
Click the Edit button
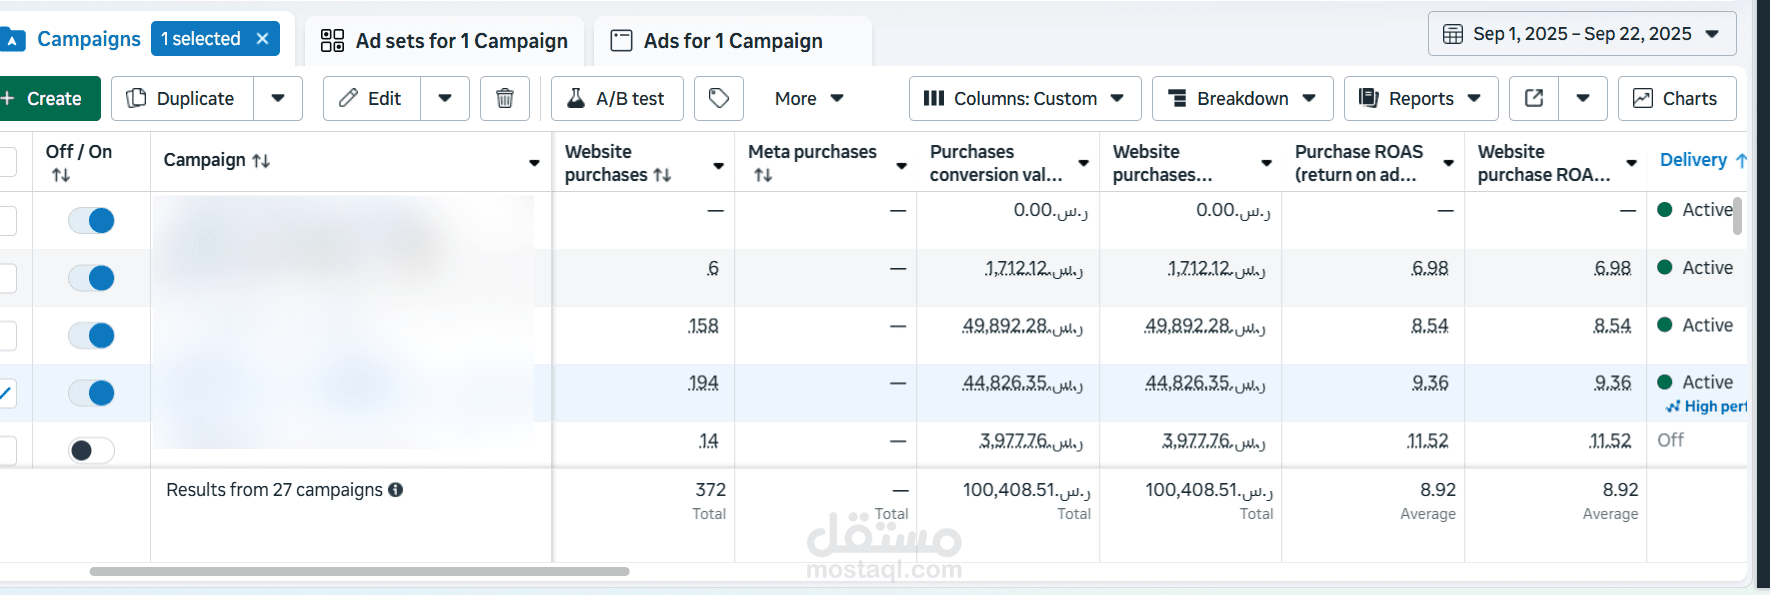pyautogui.click(x=372, y=98)
